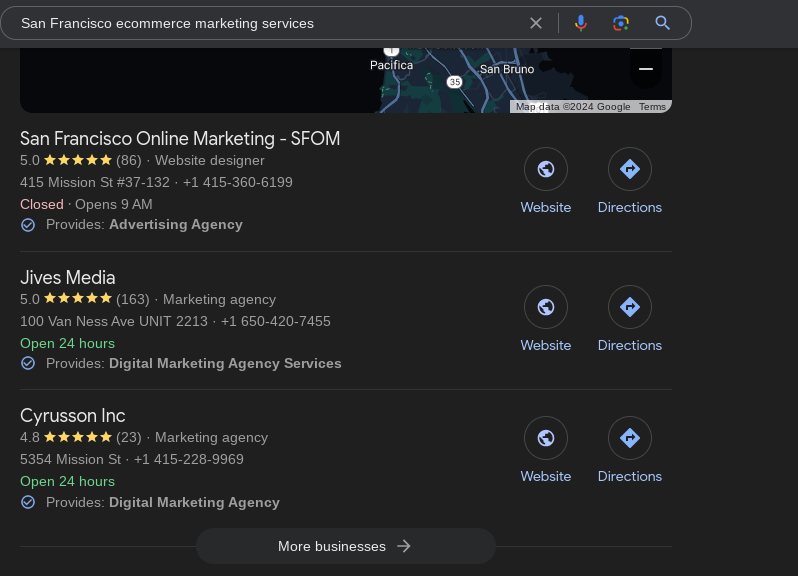This screenshot has width=798, height=576.
Task: Click the More businesses button
Action: [x=346, y=546]
